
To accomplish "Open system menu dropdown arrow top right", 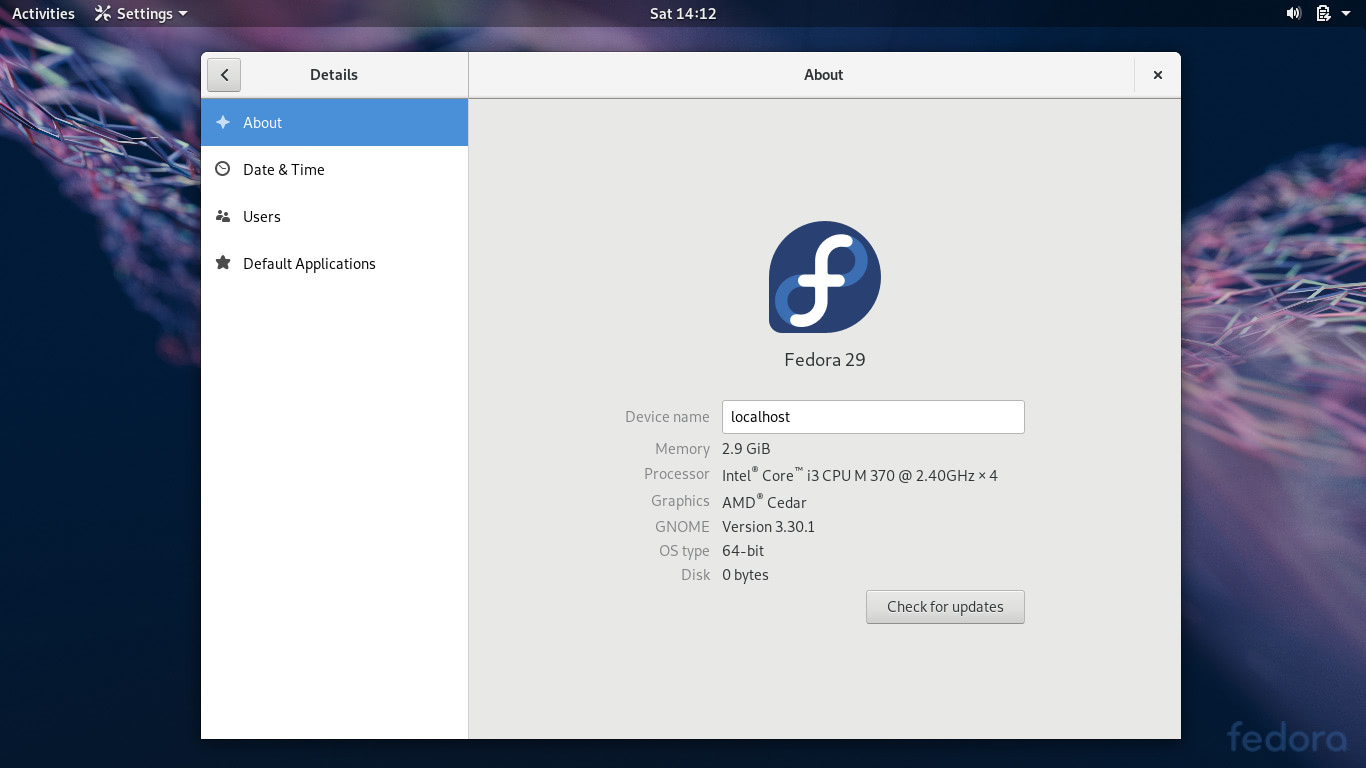I will point(1348,14).
